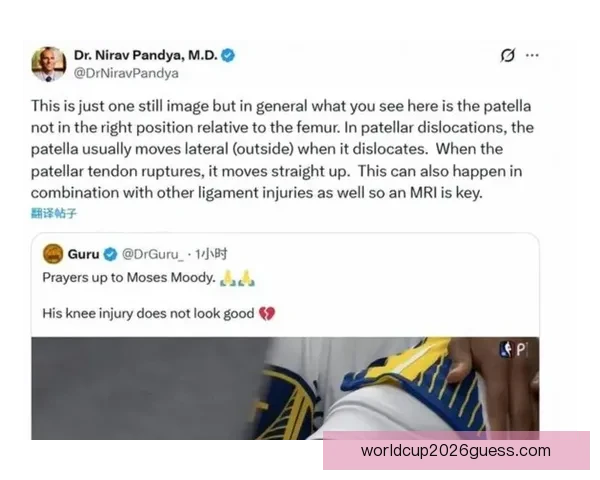
Task: Click the NBA logo on the image
Action: [x=506, y=349]
